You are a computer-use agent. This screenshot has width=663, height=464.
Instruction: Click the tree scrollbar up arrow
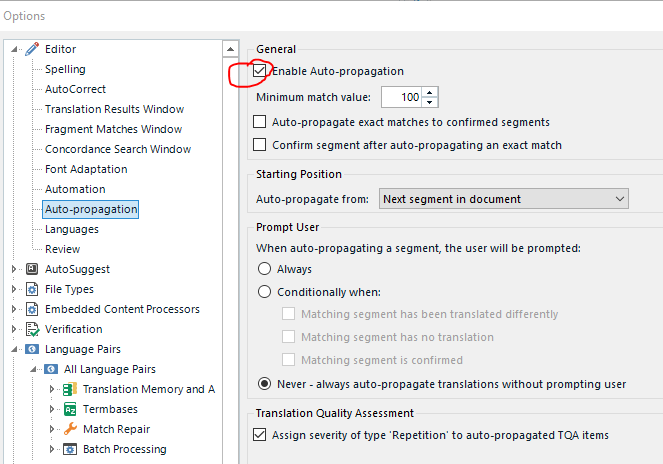pyautogui.click(x=230, y=49)
